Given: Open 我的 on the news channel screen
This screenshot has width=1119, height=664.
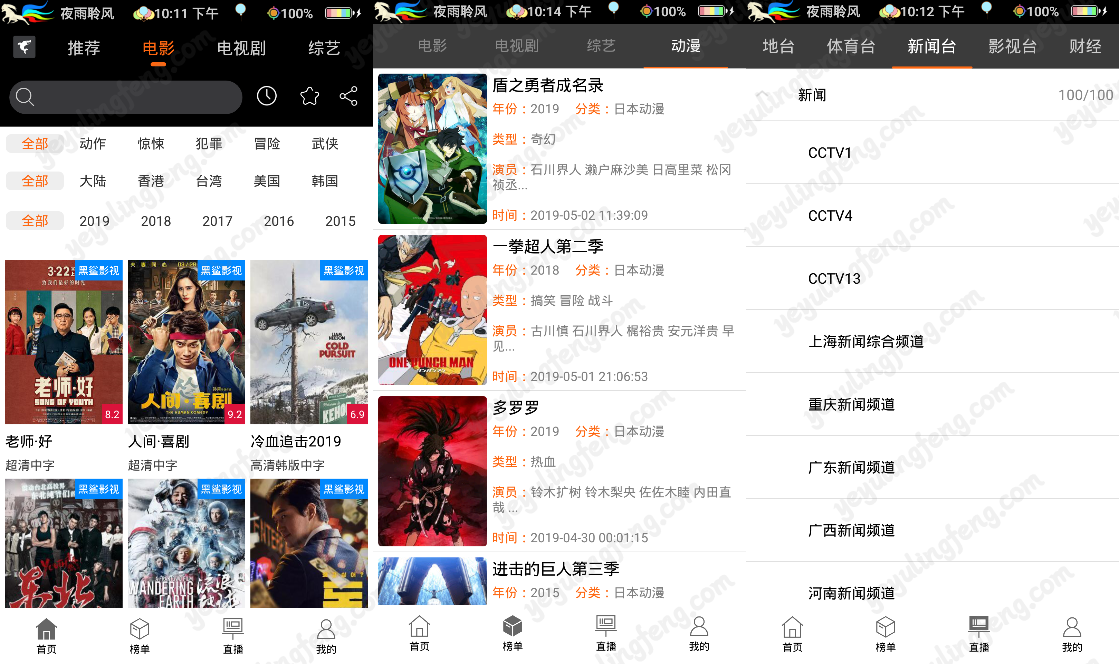Looking at the screenshot, I should click(x=1072, y=634).
